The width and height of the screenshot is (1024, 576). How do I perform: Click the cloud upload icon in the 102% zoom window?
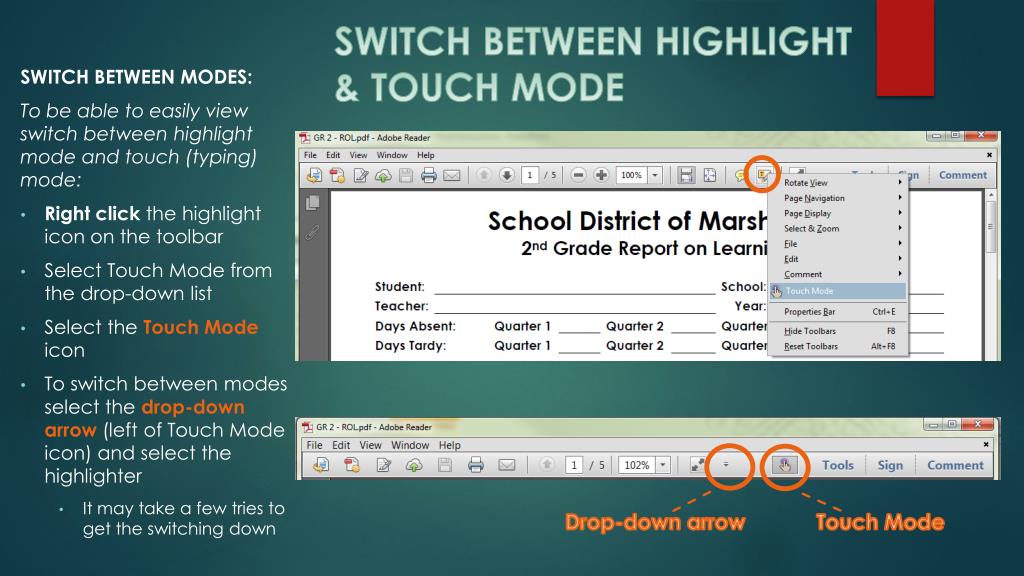point(414,465)
